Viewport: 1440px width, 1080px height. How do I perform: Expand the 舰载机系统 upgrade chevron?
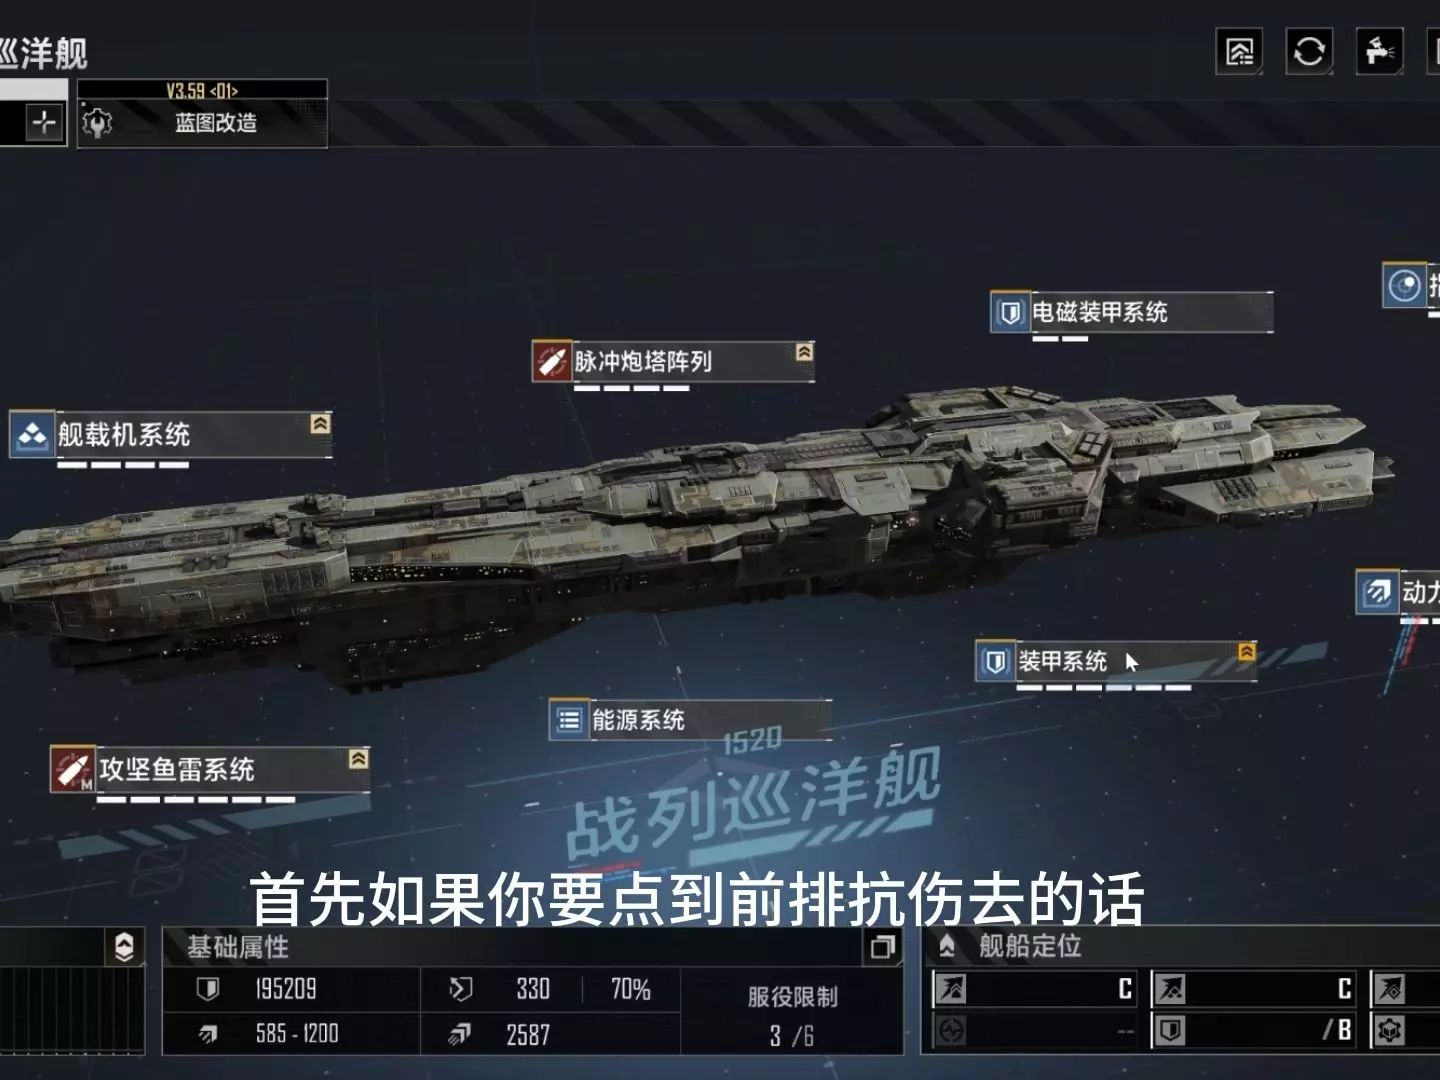pos(320,424)
